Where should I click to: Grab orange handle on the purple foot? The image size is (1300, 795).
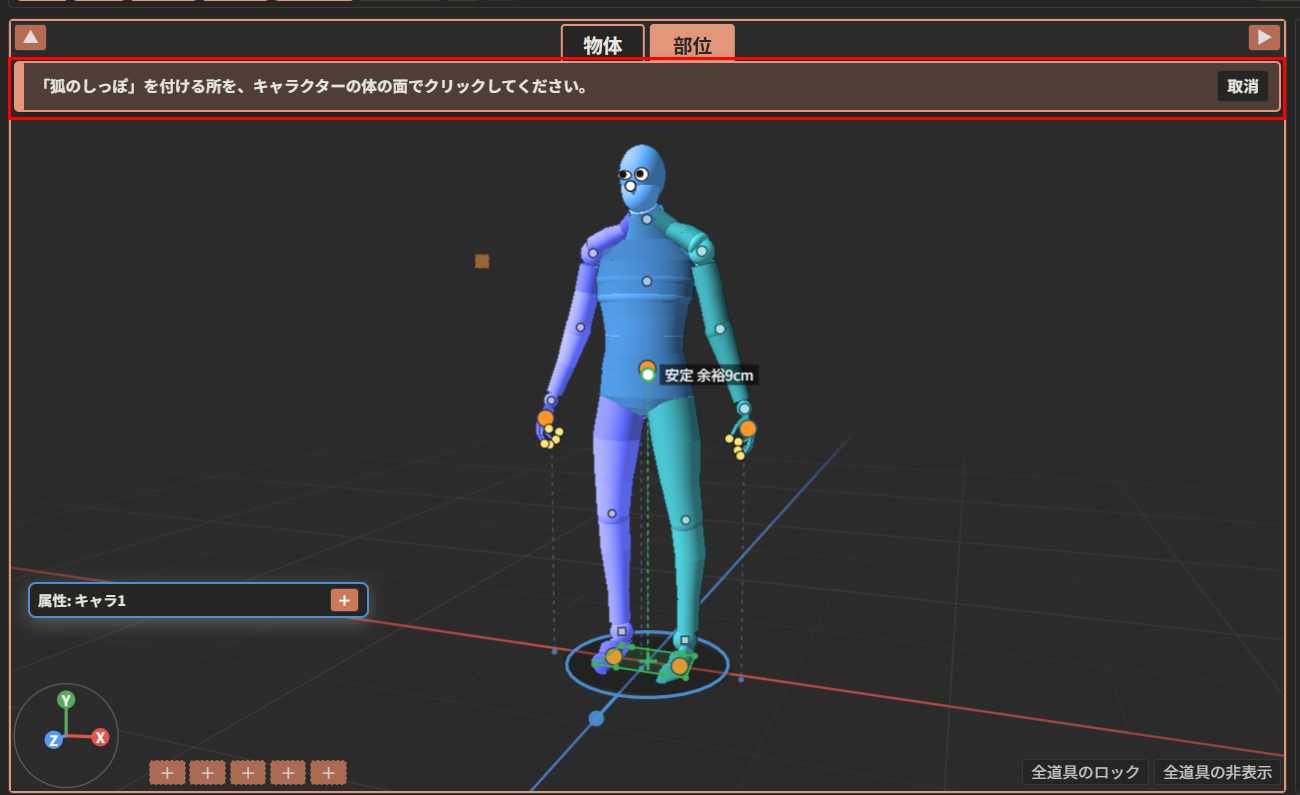614,656
